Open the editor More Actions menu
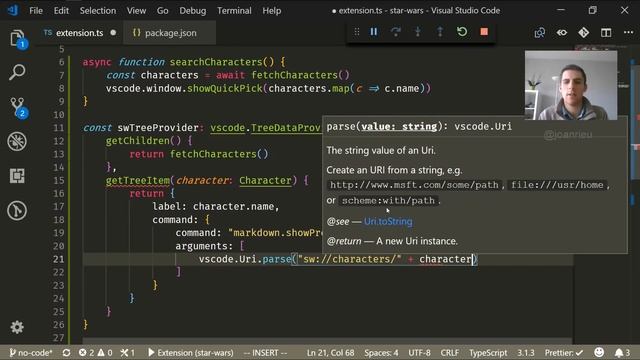 628,33
